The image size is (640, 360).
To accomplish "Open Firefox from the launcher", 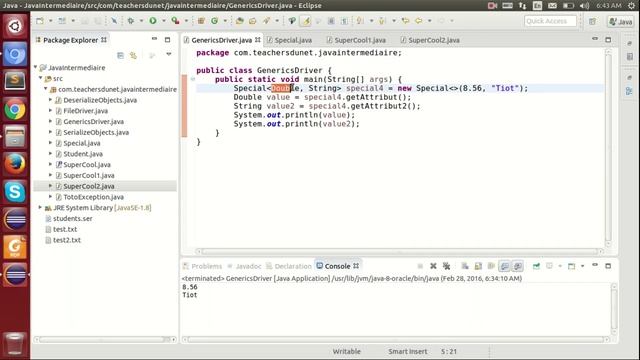I will [15, 164].
